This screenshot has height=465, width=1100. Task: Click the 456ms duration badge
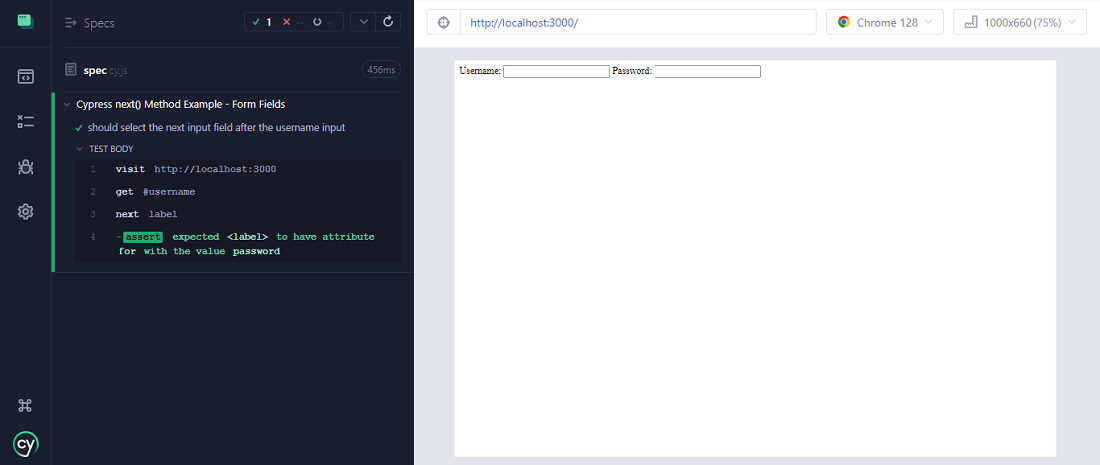coord(382,69)
